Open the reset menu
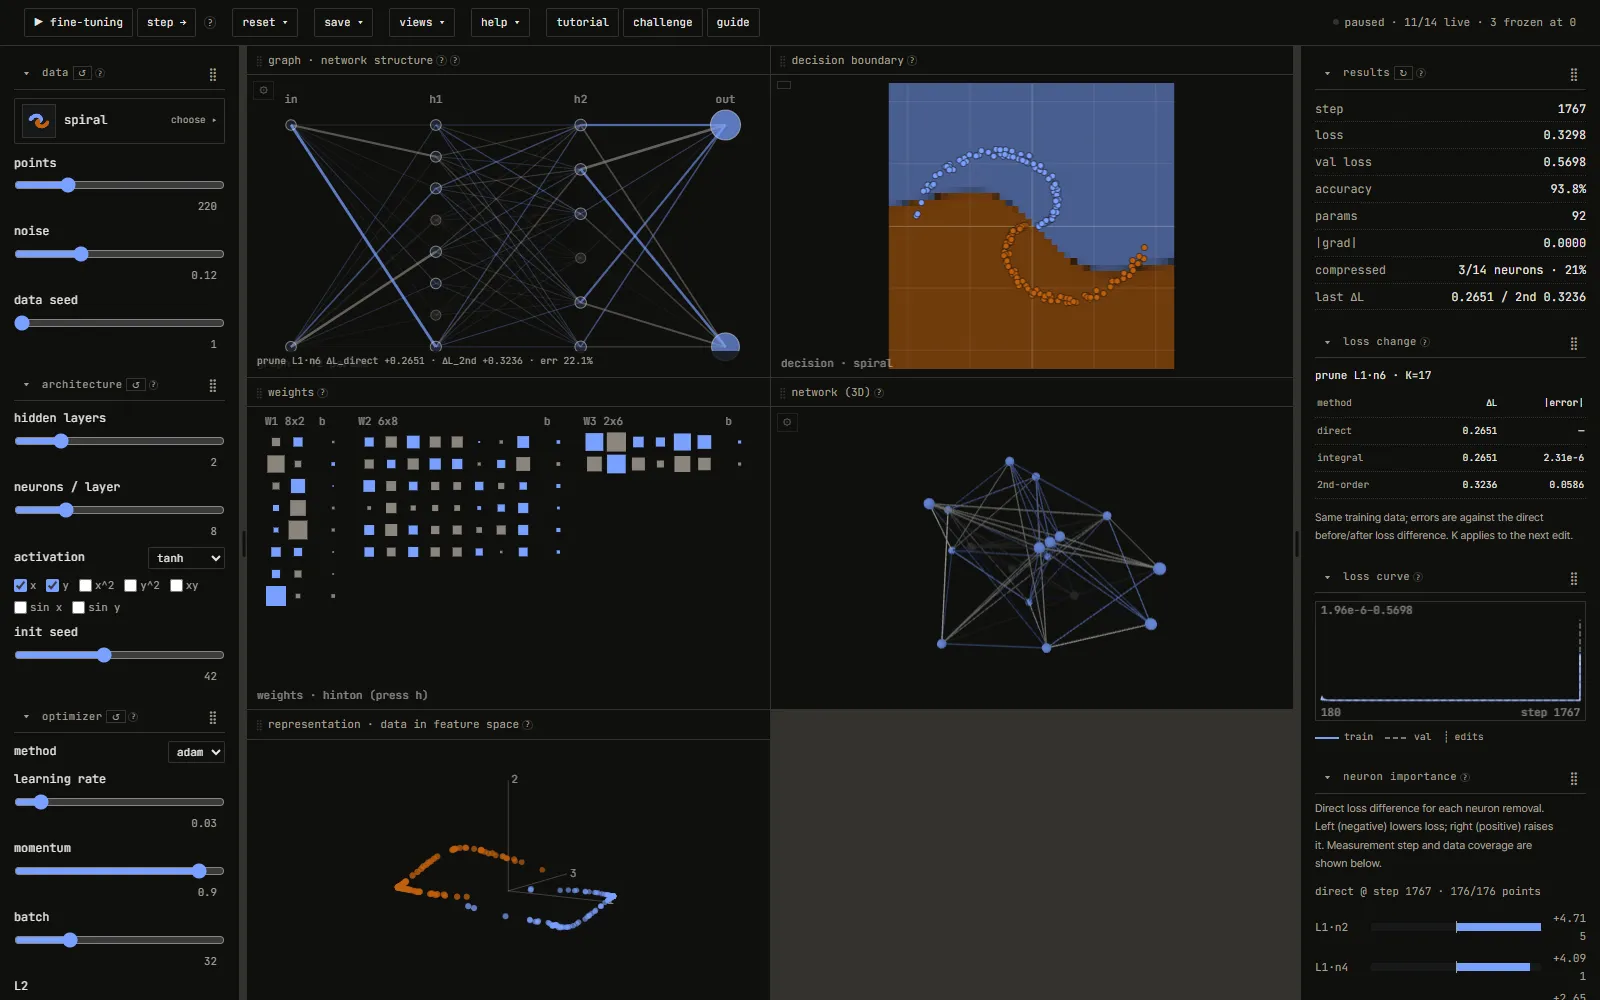 click(x=265, y=22)
